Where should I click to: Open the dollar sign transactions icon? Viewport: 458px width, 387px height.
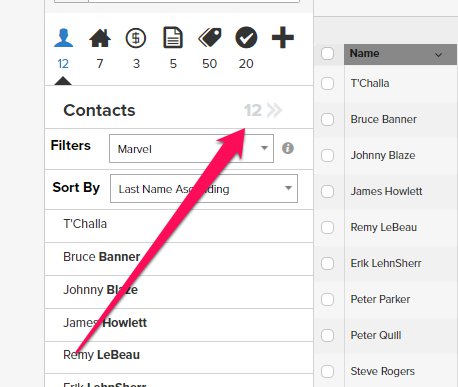(136, 38)
